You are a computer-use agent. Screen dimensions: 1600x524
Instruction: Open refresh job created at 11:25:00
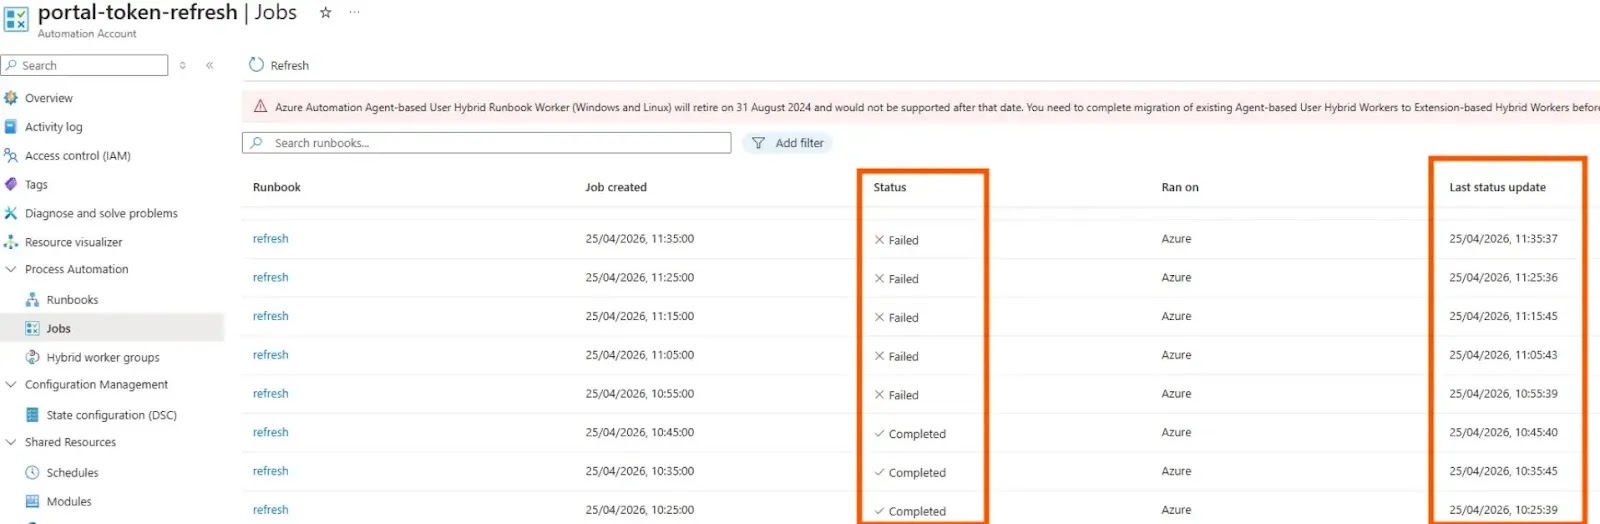coord(270,278)
